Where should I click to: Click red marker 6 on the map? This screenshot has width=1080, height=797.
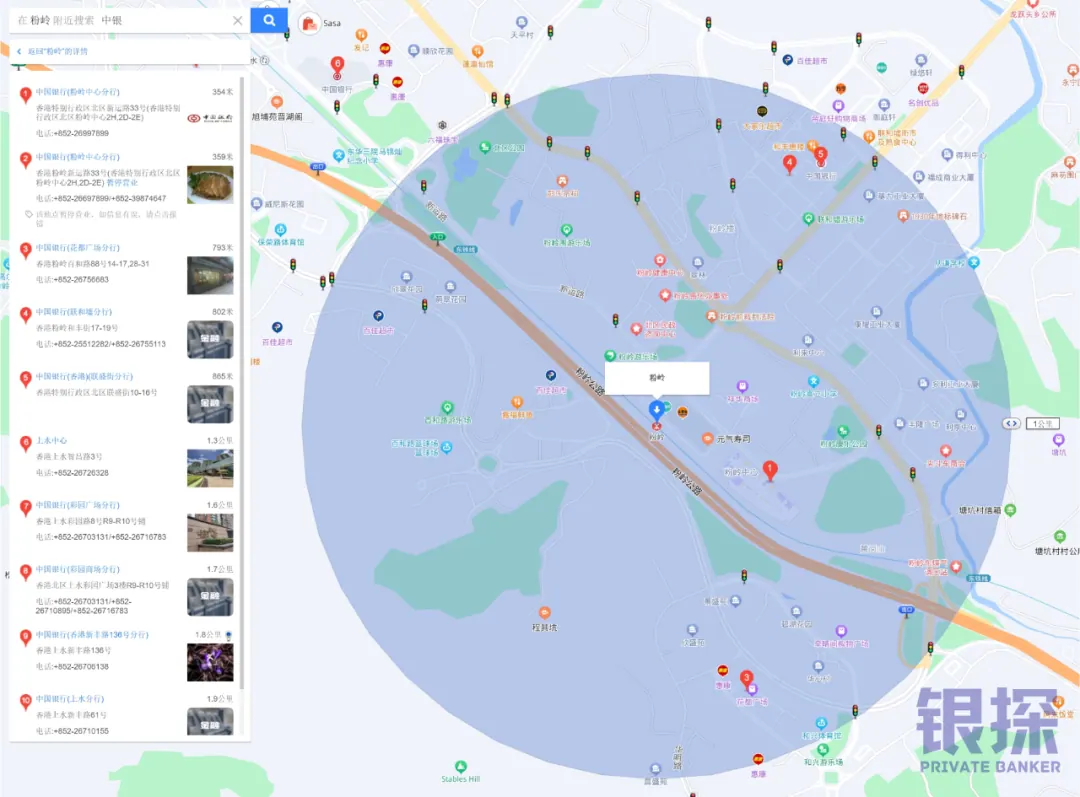click(x=337, y=65)
